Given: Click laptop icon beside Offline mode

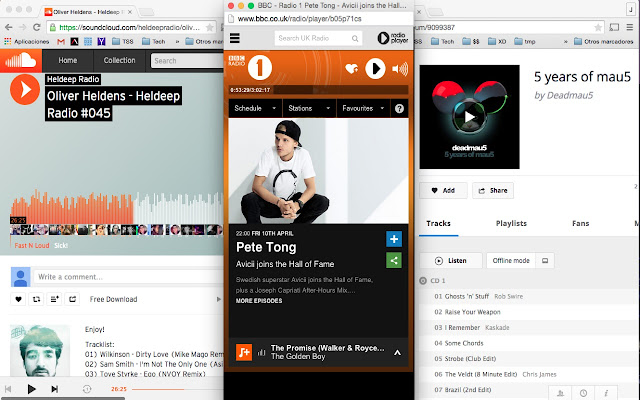Looking at the screenshot, I should point(545,260).
